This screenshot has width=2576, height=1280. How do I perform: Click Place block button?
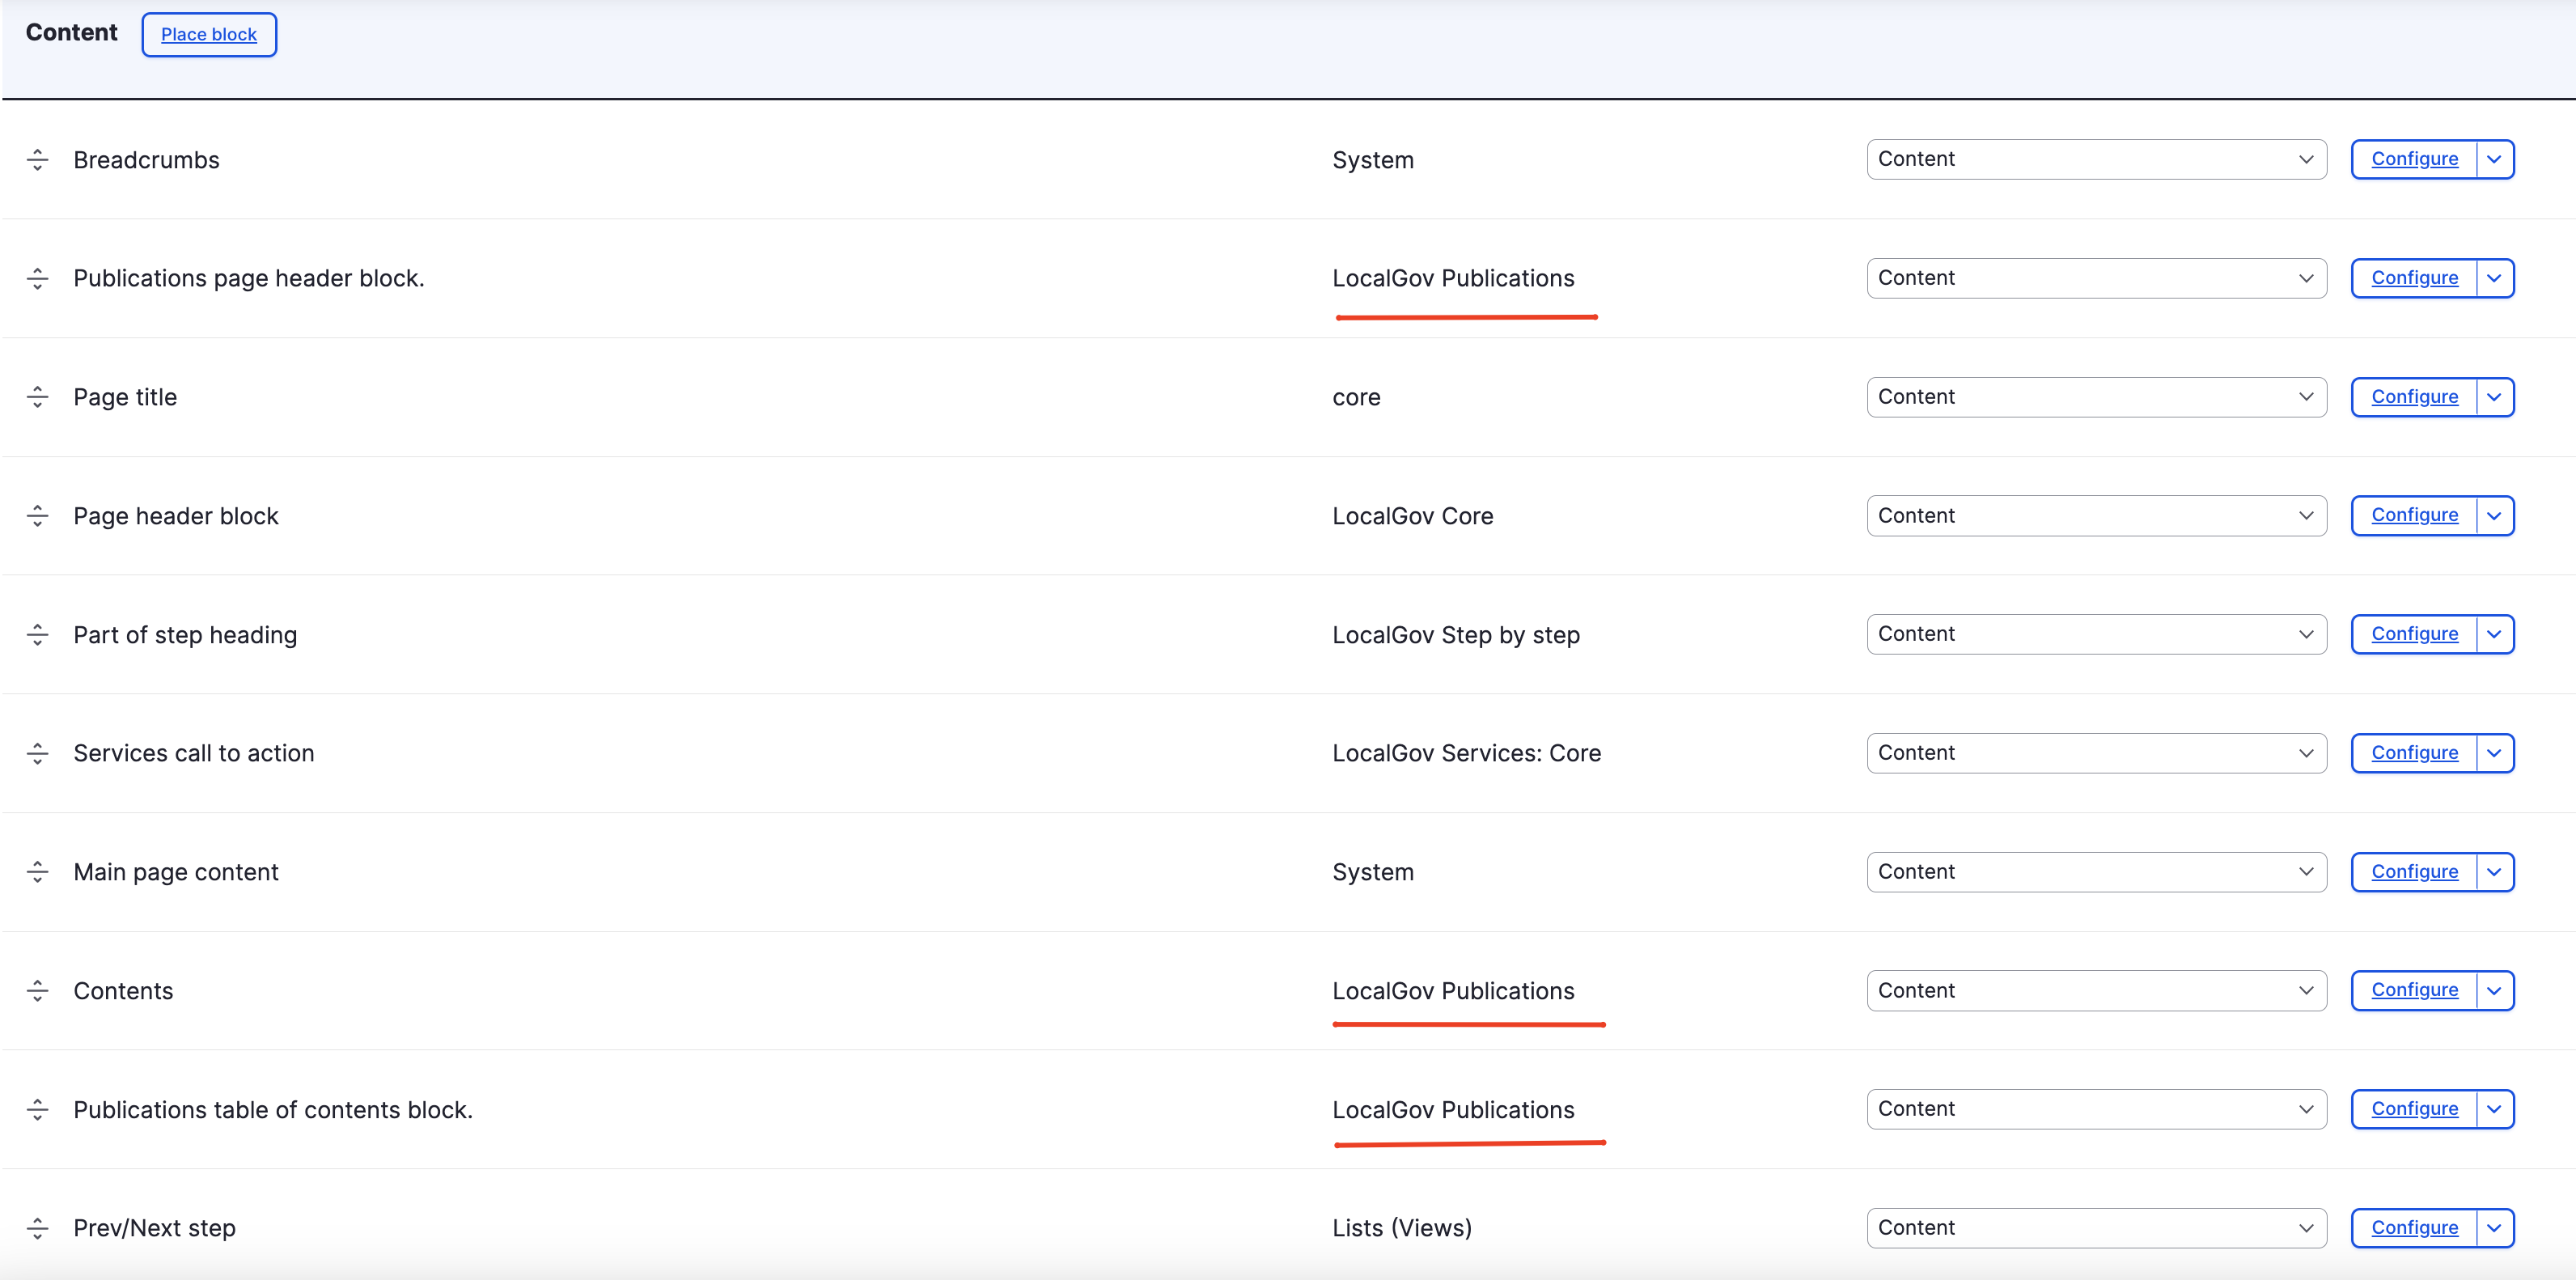click(x=209, y=34)
